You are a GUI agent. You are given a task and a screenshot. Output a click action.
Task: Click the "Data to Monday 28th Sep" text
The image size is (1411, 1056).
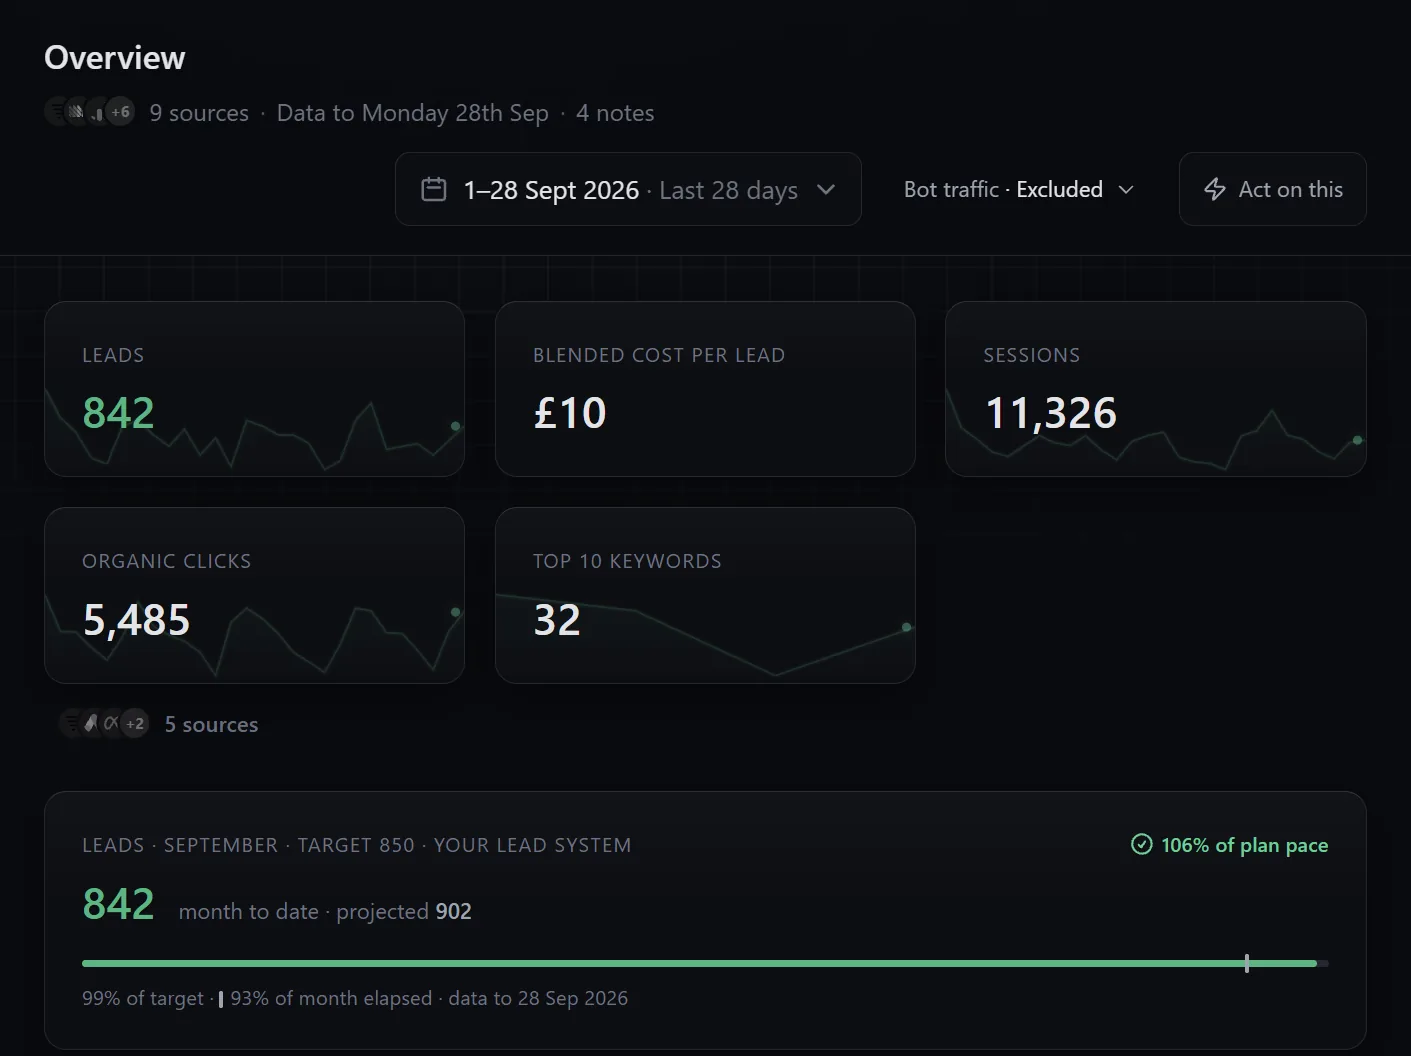point(413,113)
